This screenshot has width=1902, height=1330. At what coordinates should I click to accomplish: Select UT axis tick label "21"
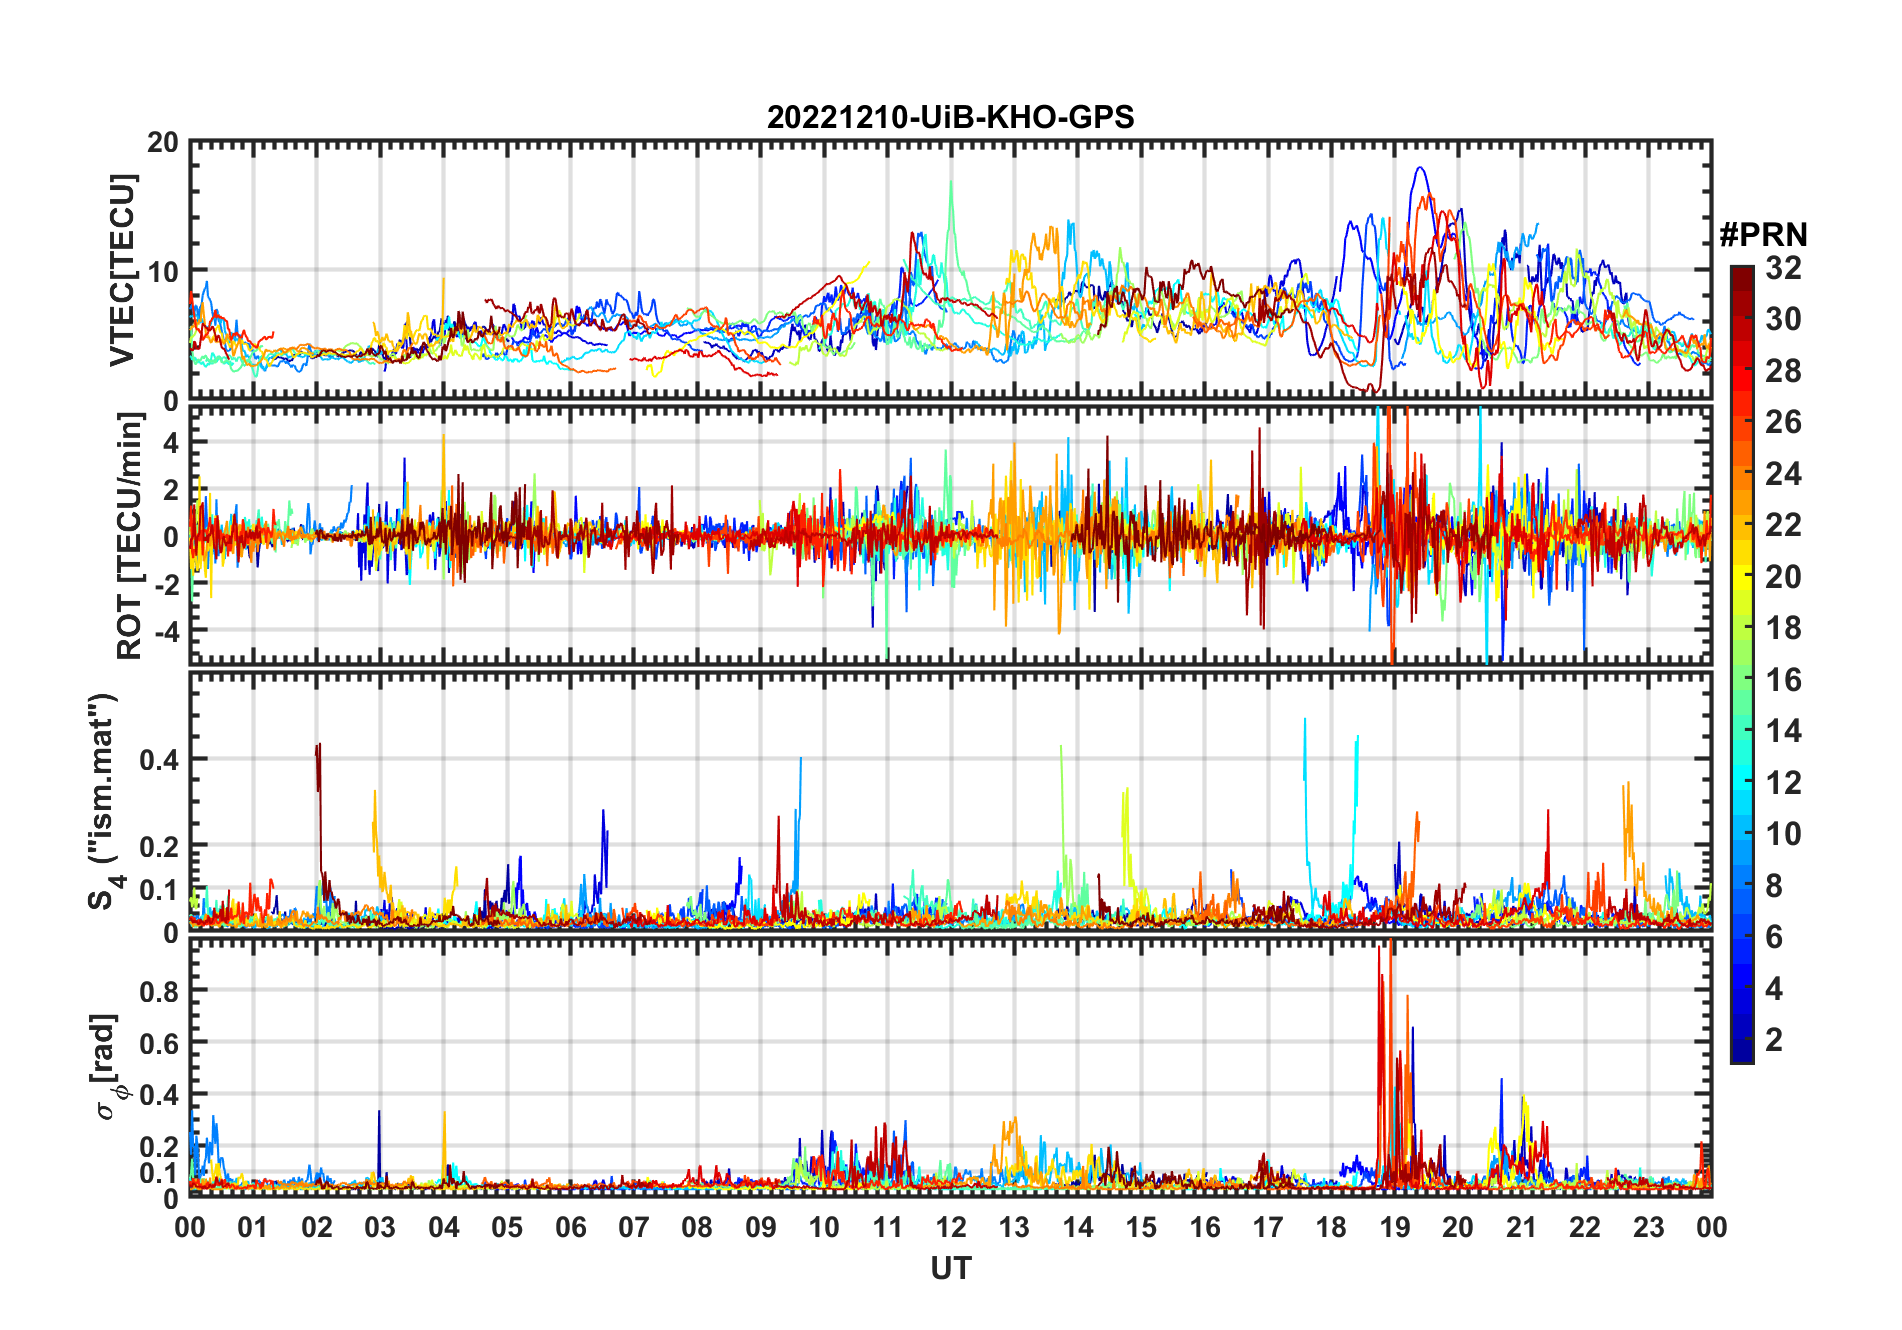pos(1522,1227)
